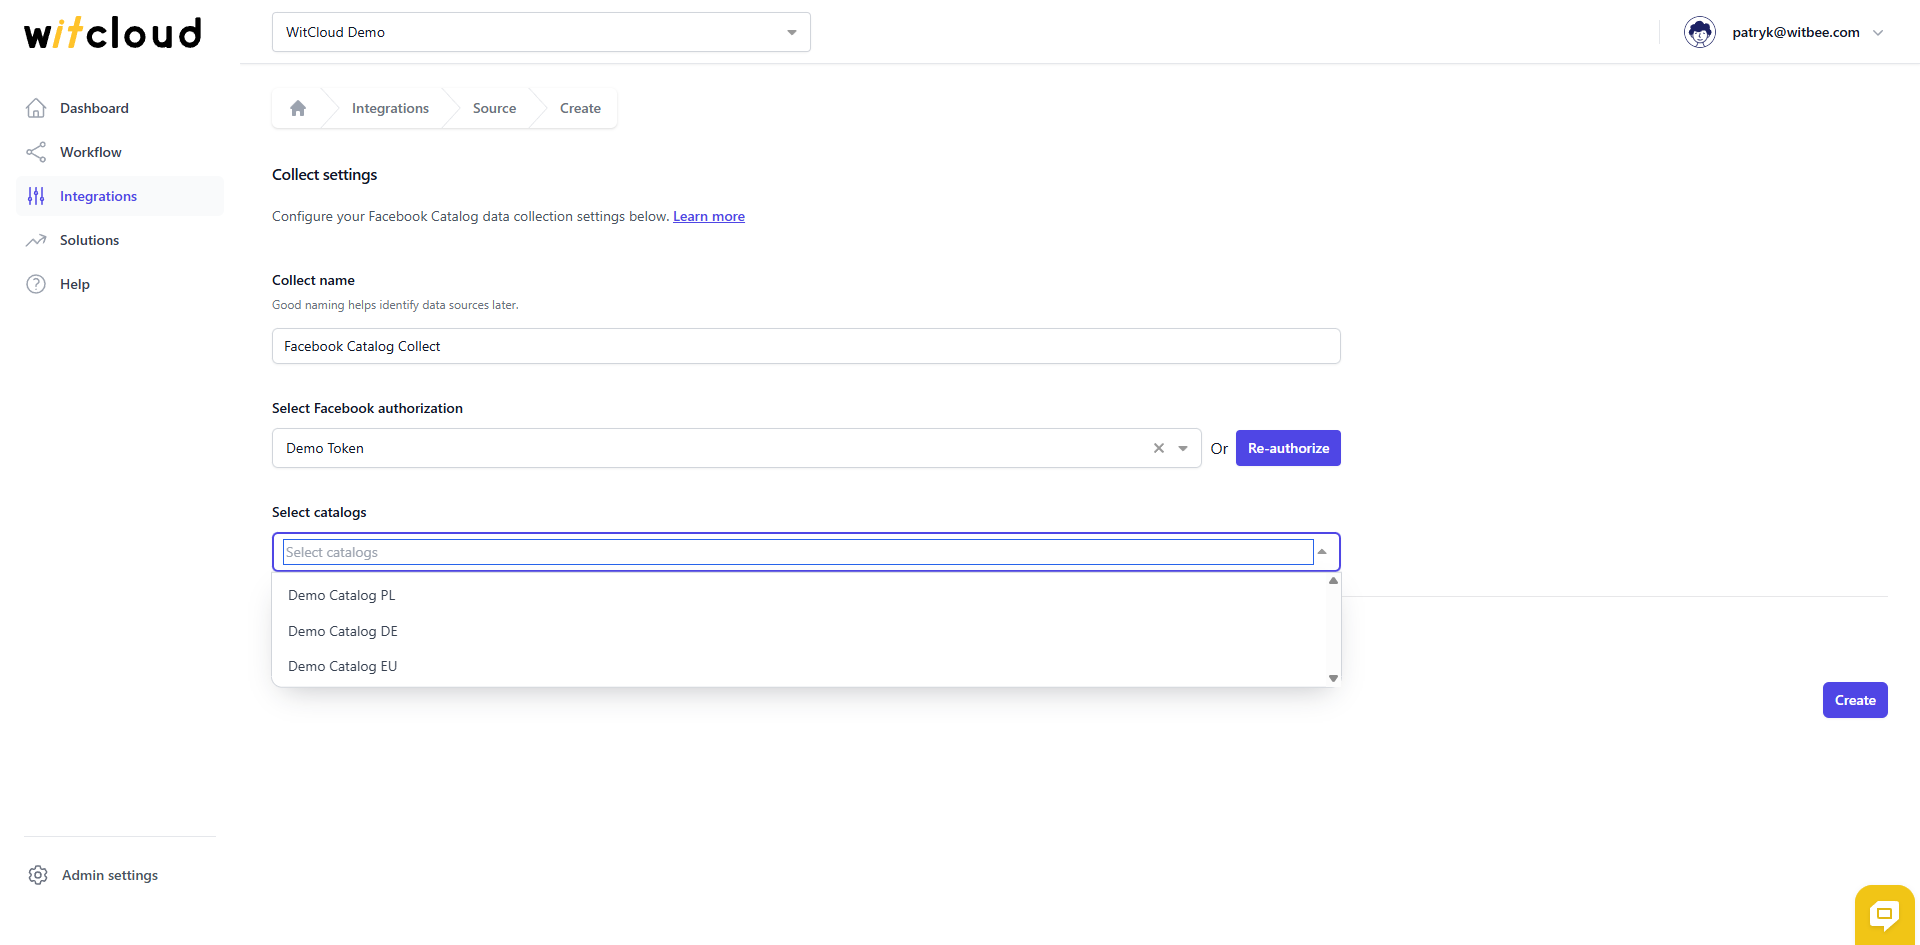Choose Demo Catalog PL option
Viewport: 1920px width, 945px height.
[x=799, y=595]
